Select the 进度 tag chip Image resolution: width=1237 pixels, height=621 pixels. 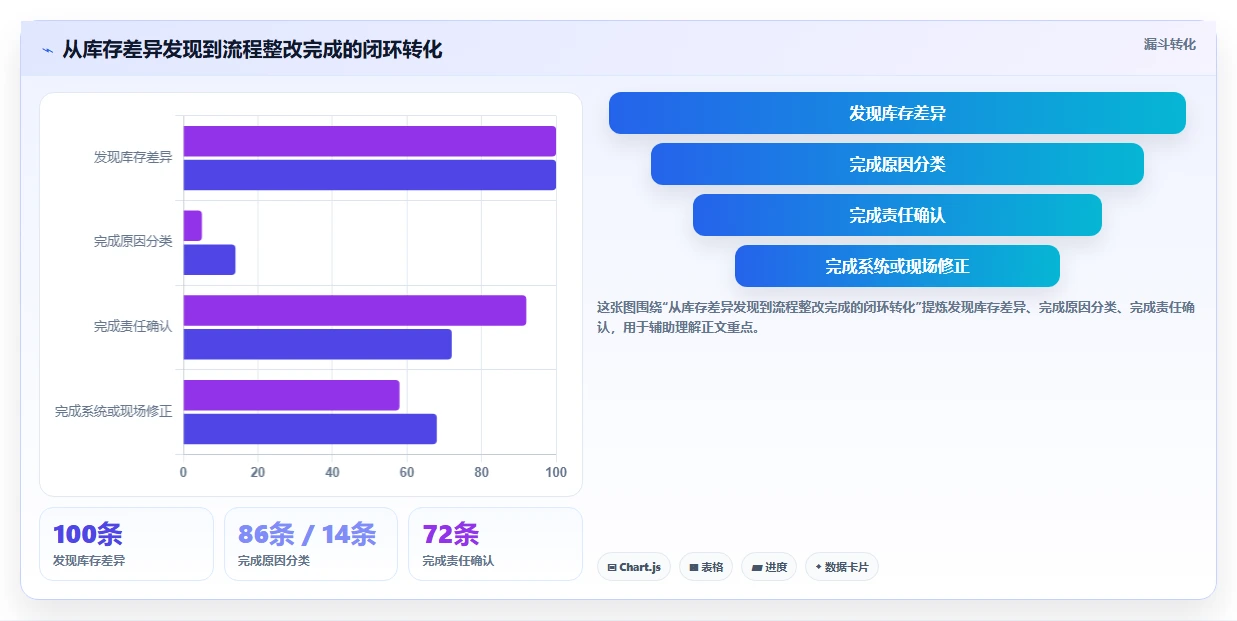[769, 567]
